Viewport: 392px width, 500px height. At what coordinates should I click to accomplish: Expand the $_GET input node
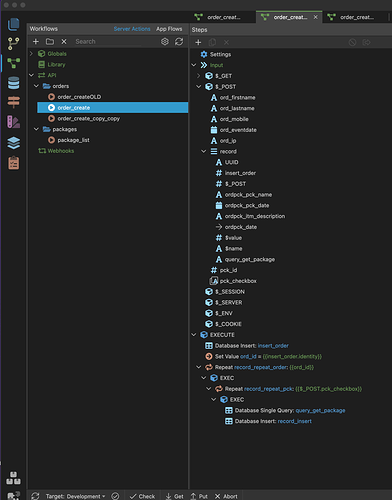click(x=199, y=76)
